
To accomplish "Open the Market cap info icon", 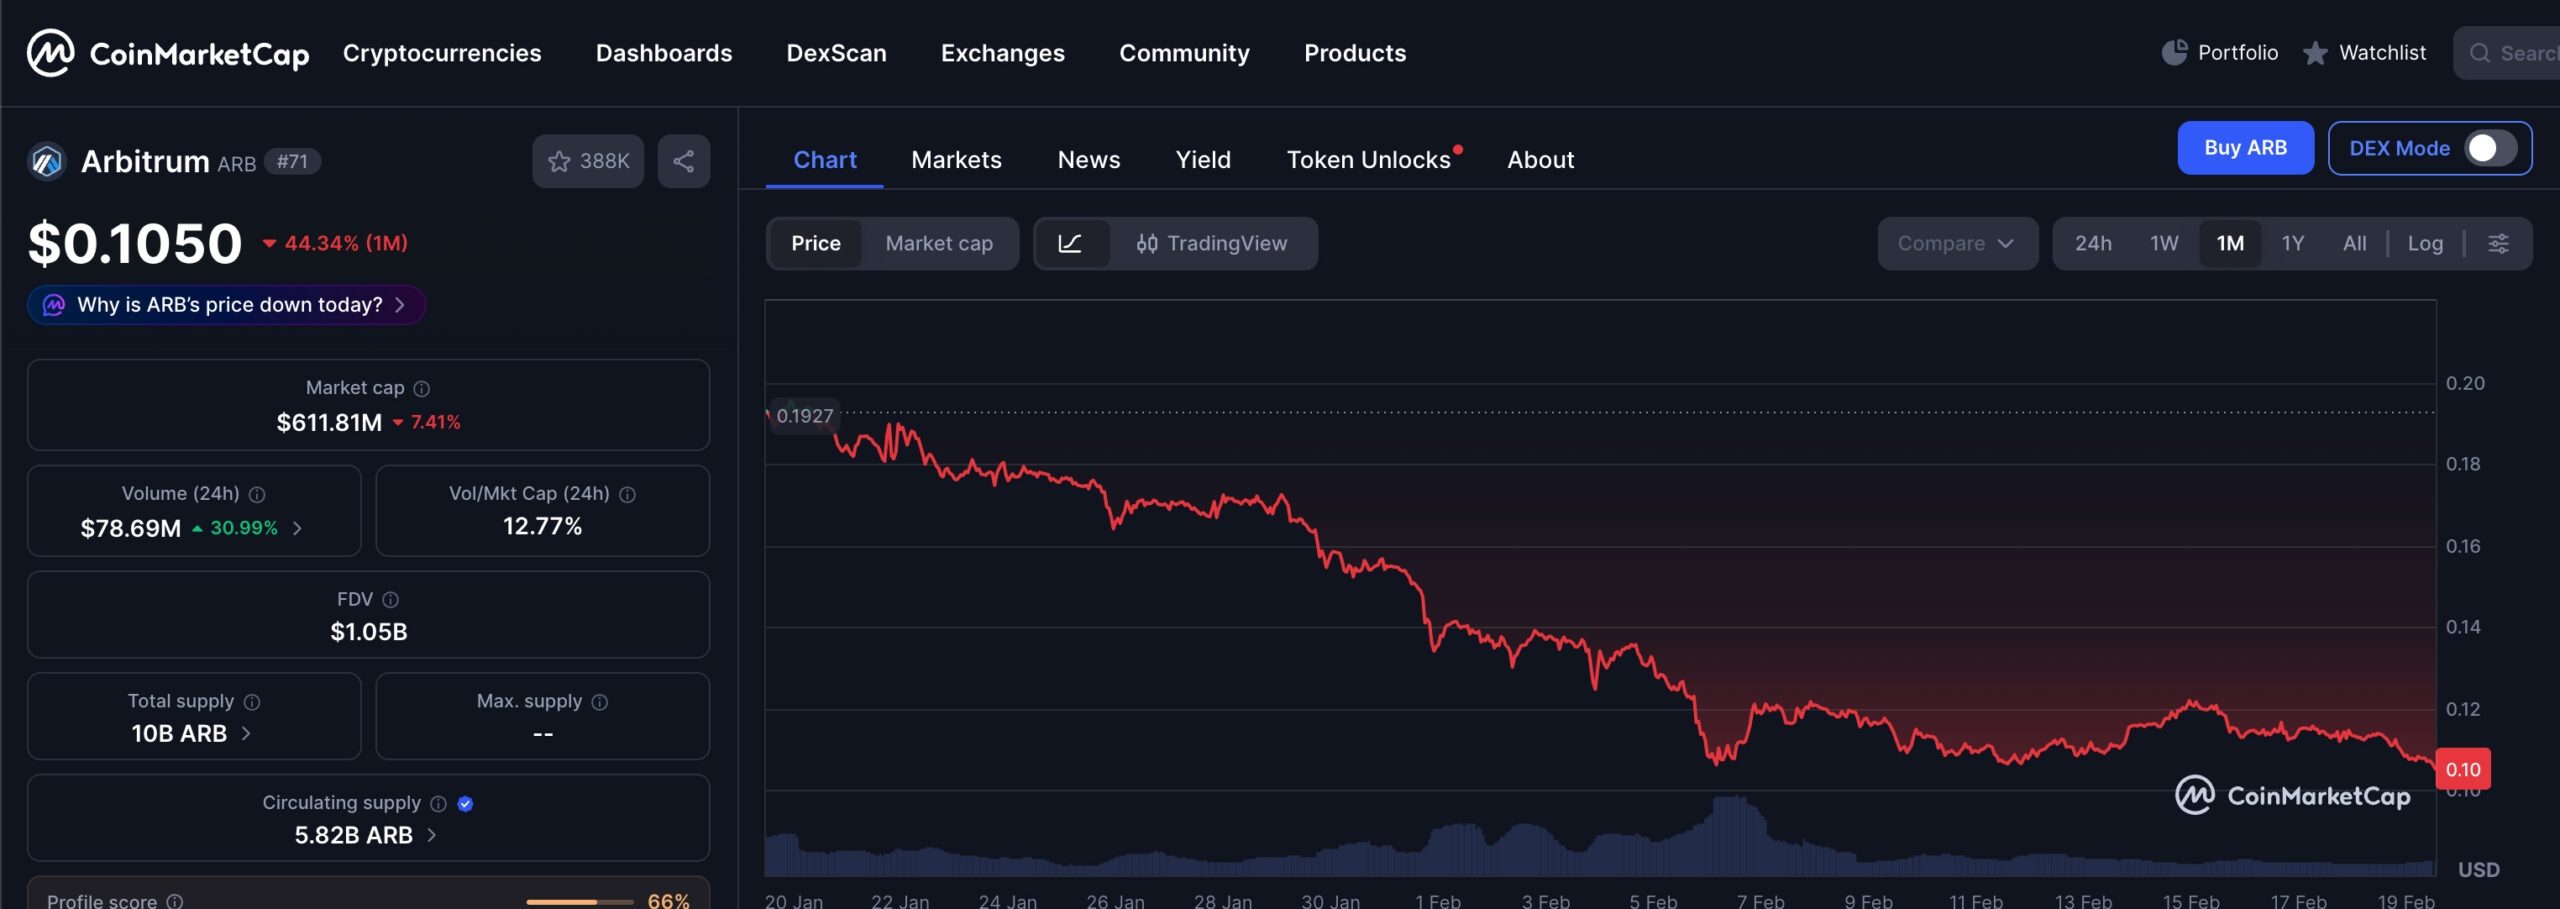I will pos(422,388).
